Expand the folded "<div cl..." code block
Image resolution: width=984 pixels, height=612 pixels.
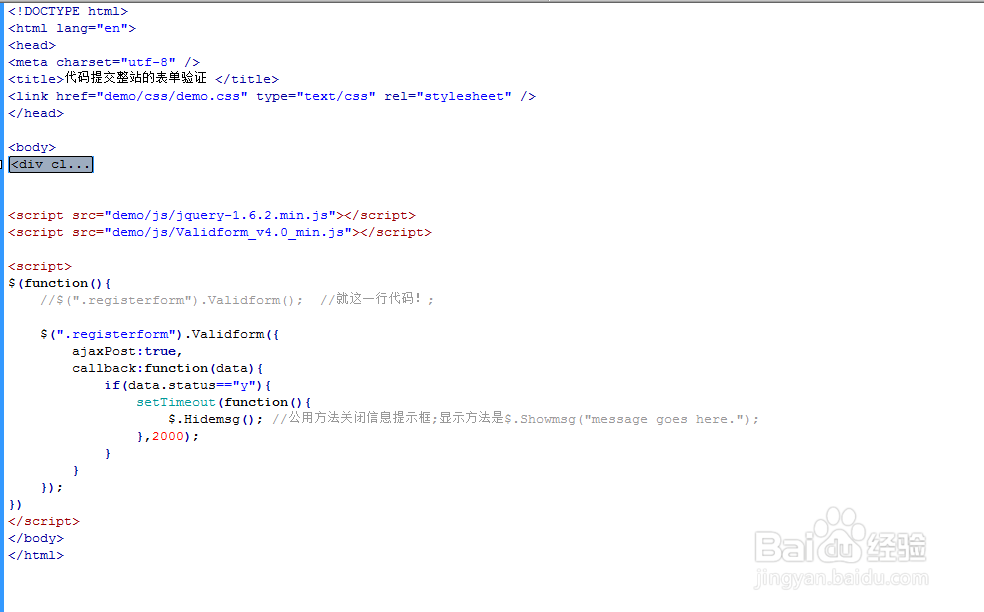click(51, 164)
